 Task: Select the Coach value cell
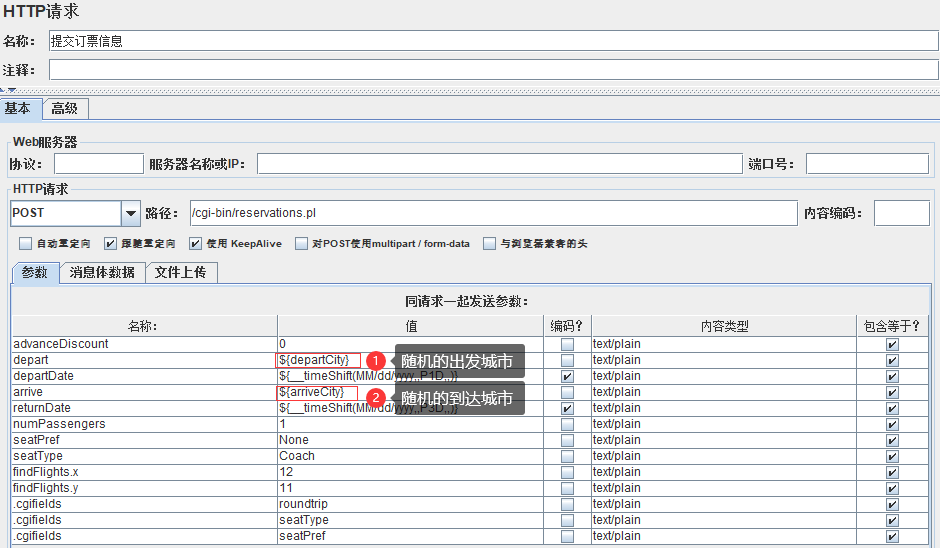(x=411, y=456)
